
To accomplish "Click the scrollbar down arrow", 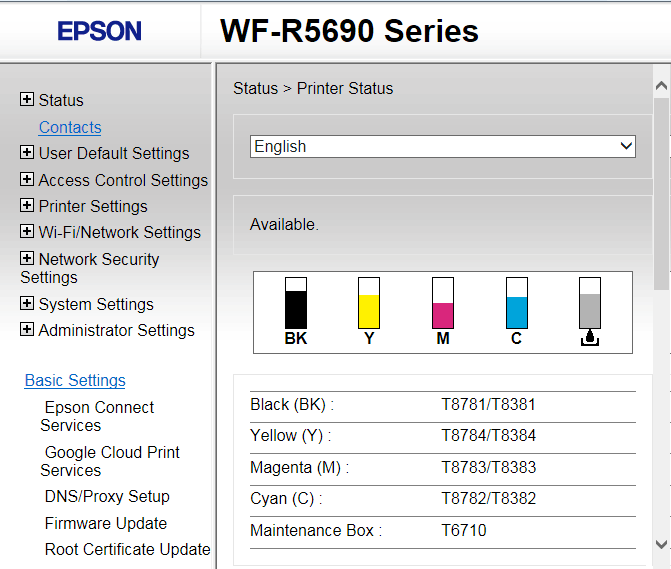I will click(661, 544).
